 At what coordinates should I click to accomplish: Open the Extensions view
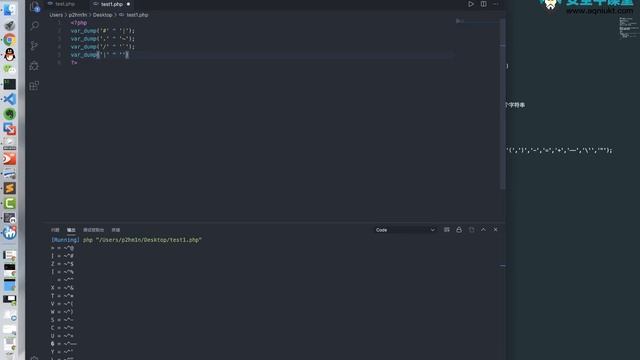(35, 85)
